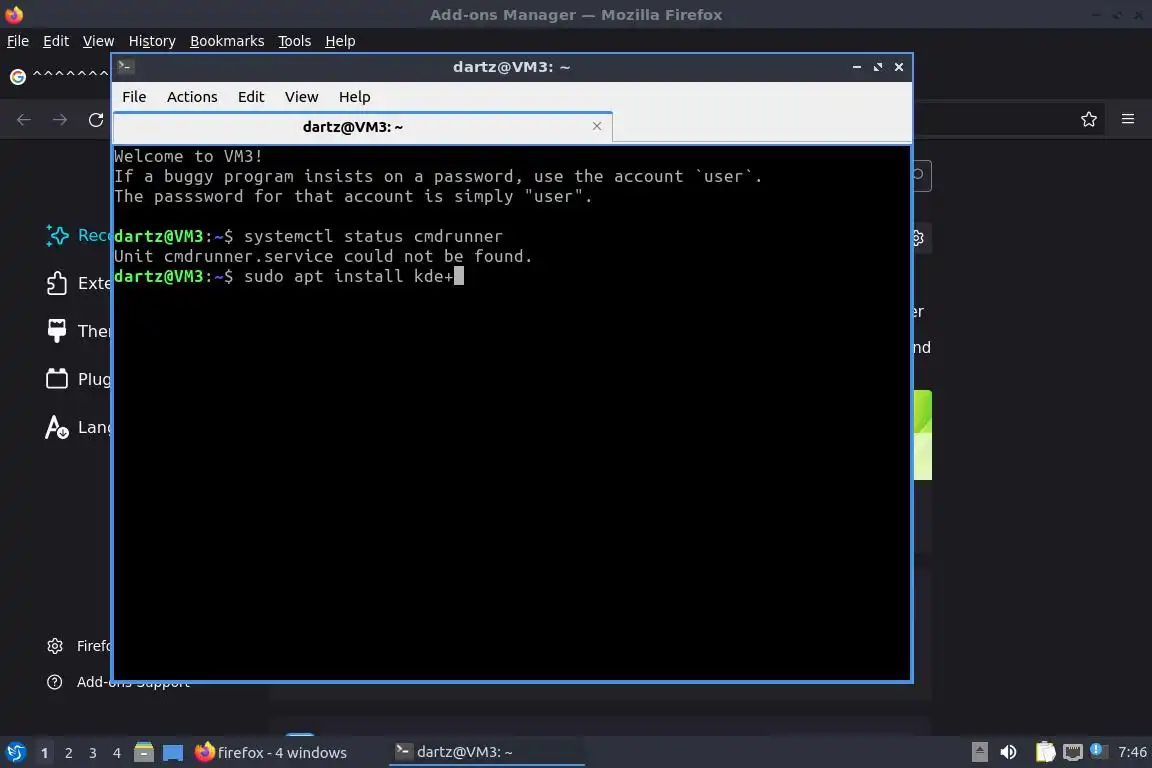The width and height of the screenshot is (1152, 768).
Task: Switch to workspace 3
Action: tap(93, 753)
